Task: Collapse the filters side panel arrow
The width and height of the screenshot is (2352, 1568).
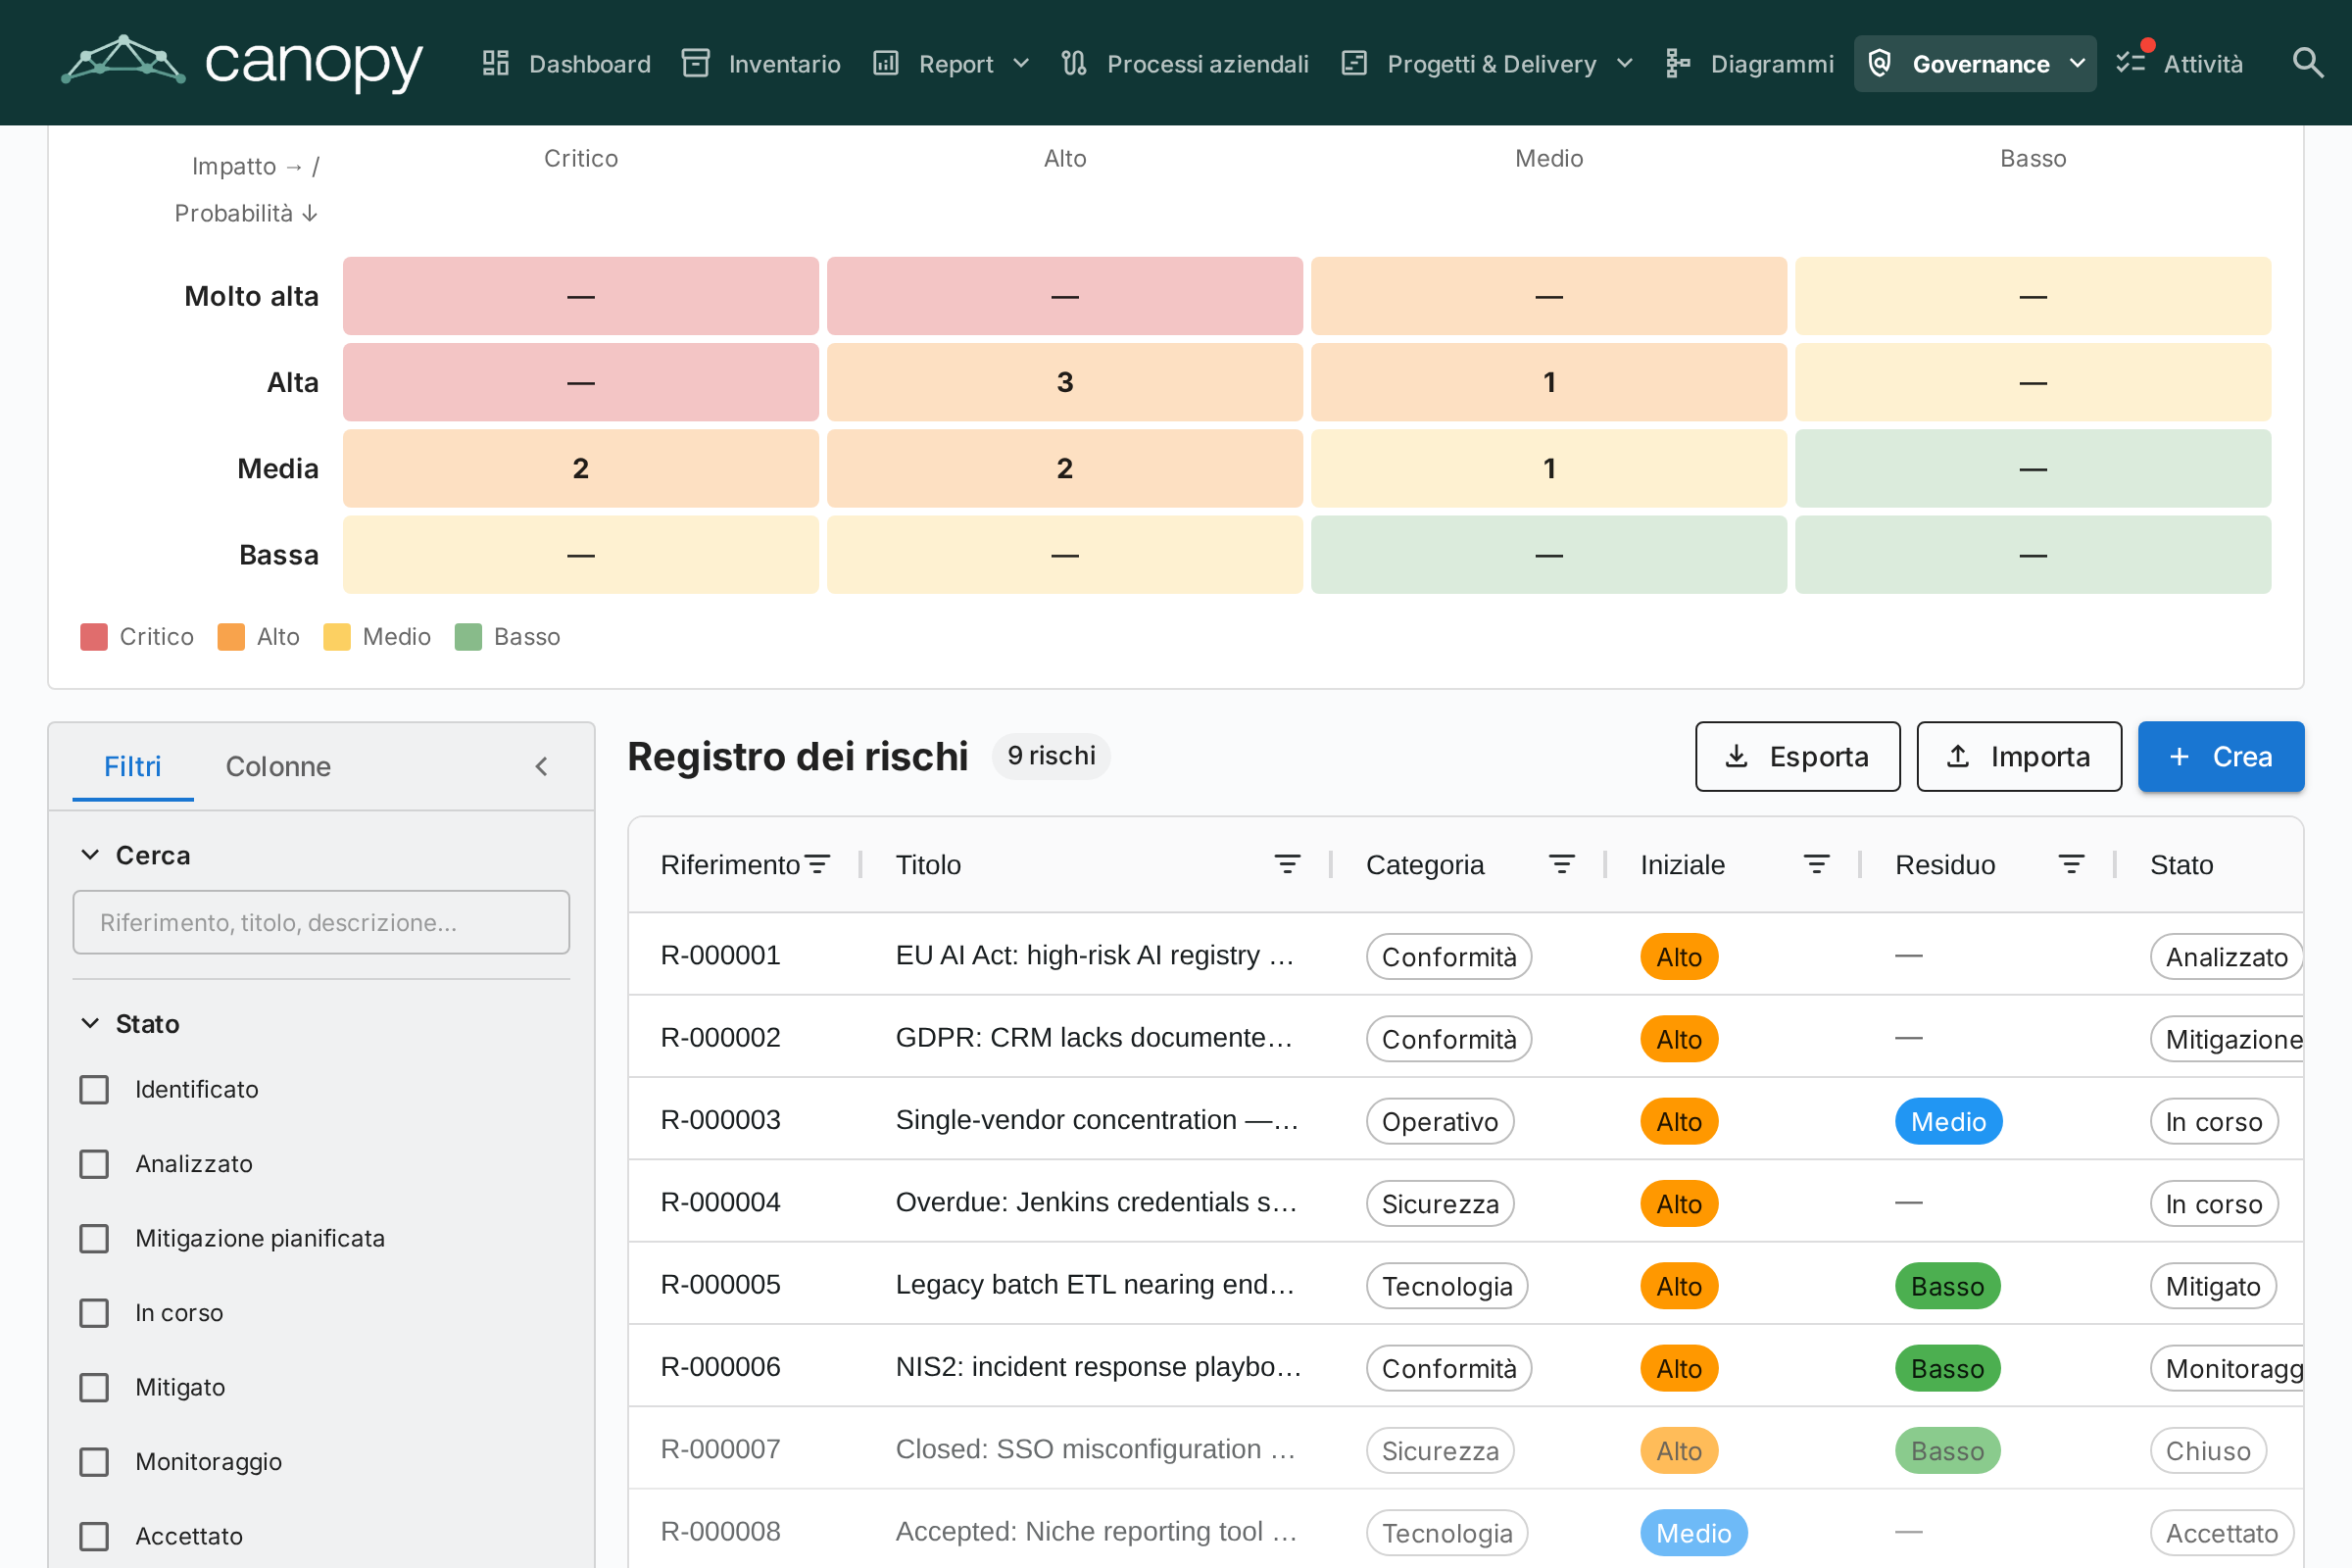Action: (541, 767)
